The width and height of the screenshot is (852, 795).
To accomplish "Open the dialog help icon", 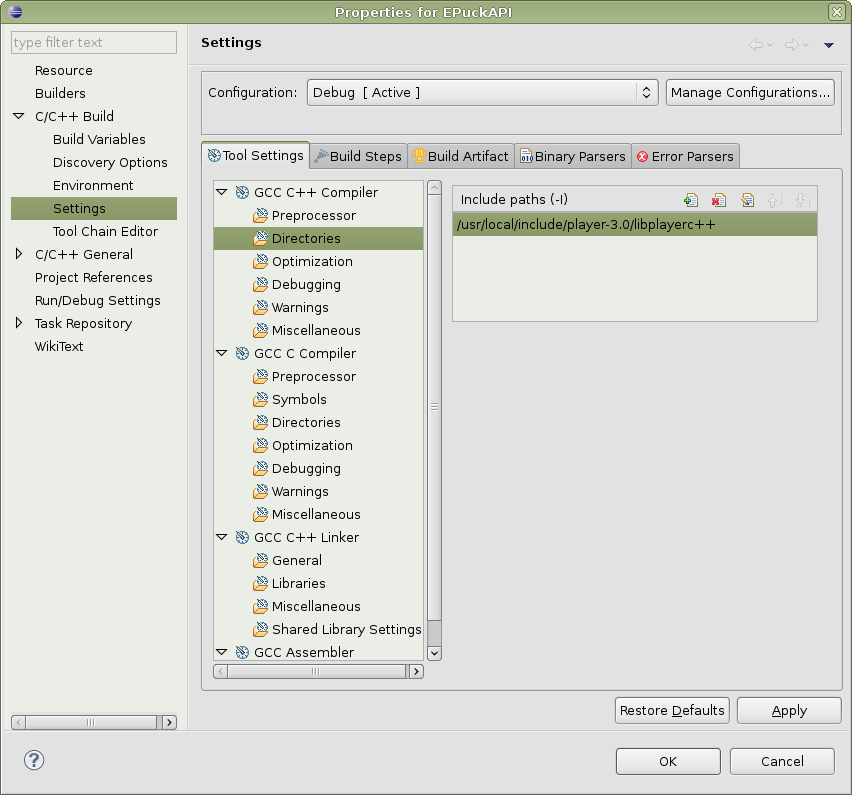I will coord(34,760).
